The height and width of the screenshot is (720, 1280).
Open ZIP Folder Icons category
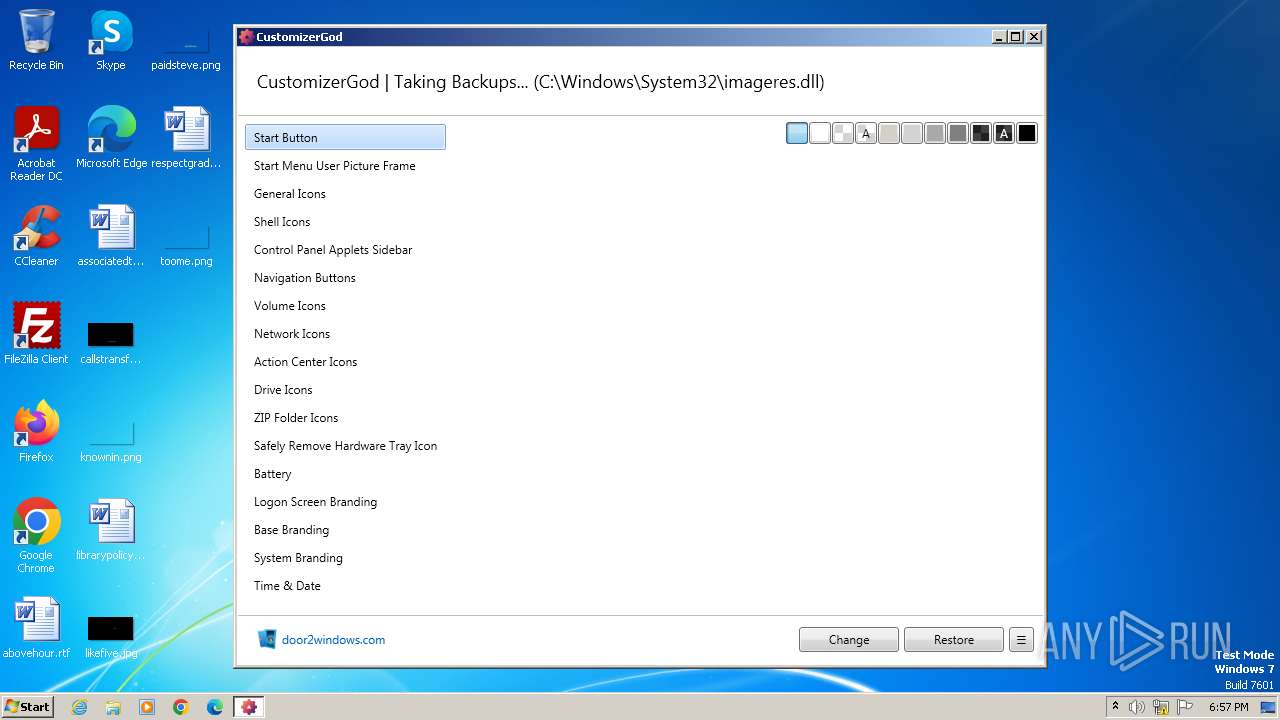tap(345, 418)
